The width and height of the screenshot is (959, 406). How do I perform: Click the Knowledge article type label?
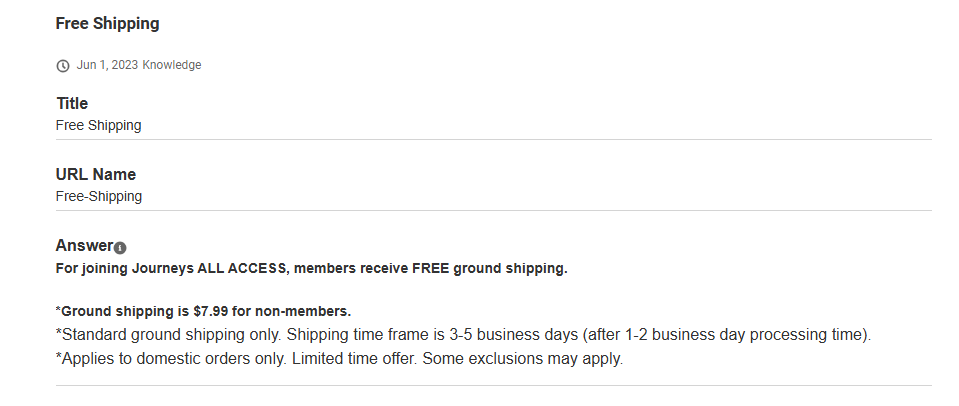pos(172,65)
